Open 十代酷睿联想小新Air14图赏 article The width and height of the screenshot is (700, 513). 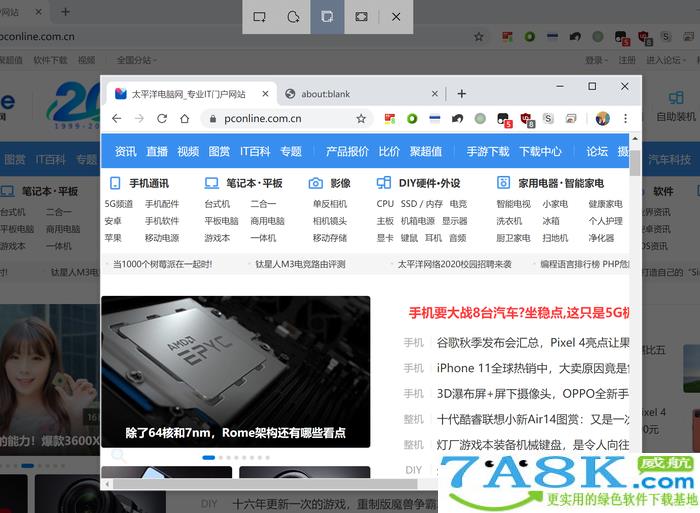pyautogui.click(x=533, y=419)
